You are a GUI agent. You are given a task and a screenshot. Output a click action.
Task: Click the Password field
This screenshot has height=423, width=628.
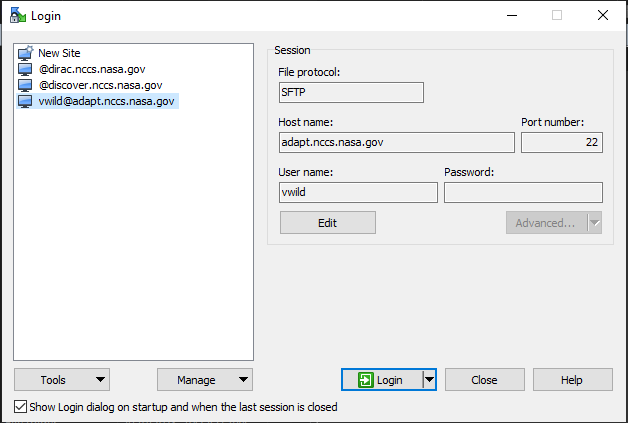(523, 193)
